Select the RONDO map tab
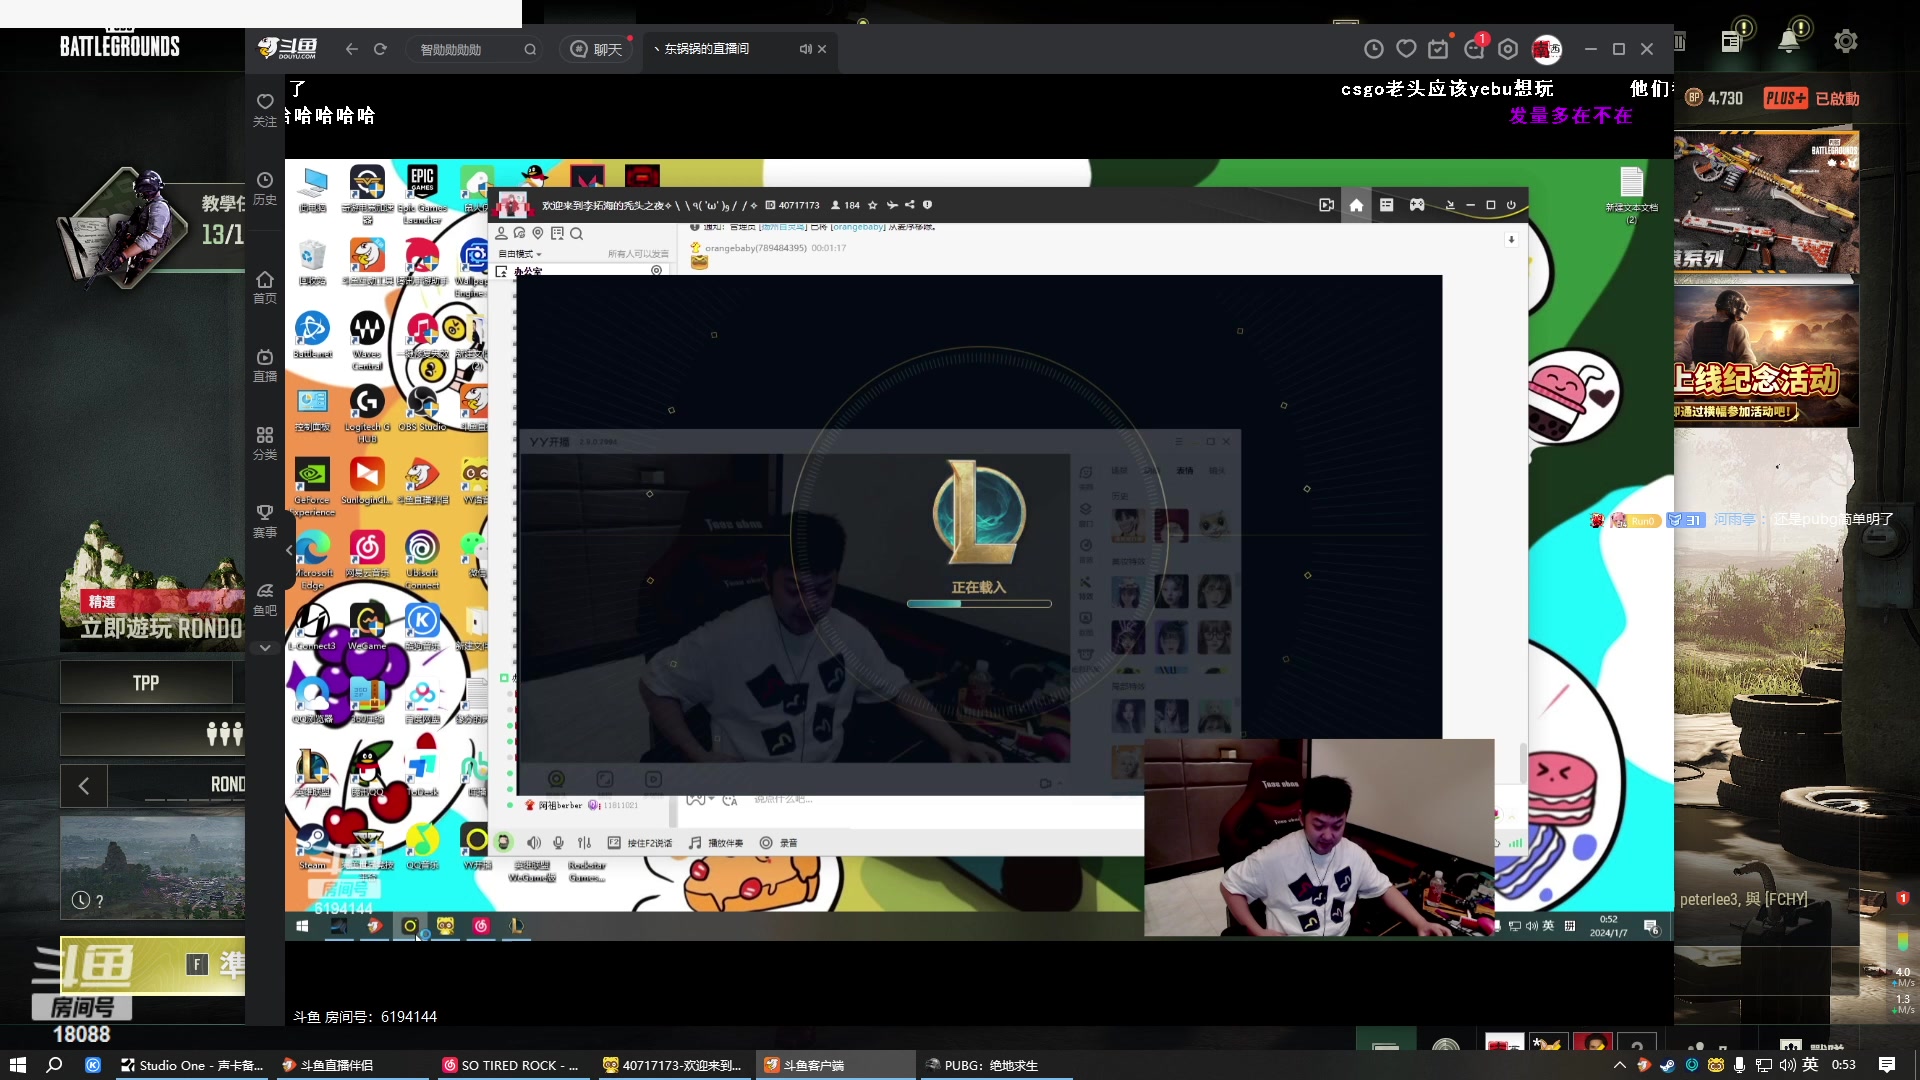The width and height of the screenshot is (1920, 1080). 227,785
